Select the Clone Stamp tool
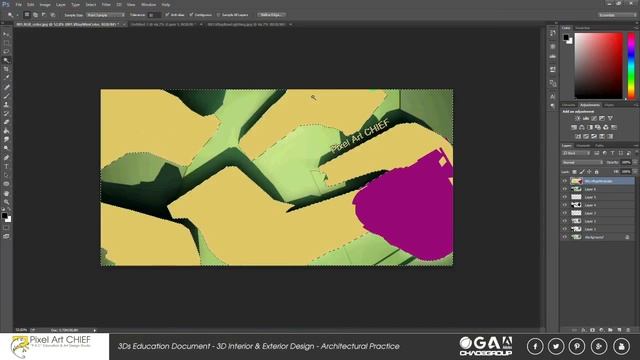The width and height of the screenshot is (640, 360). tap(6, 104)
